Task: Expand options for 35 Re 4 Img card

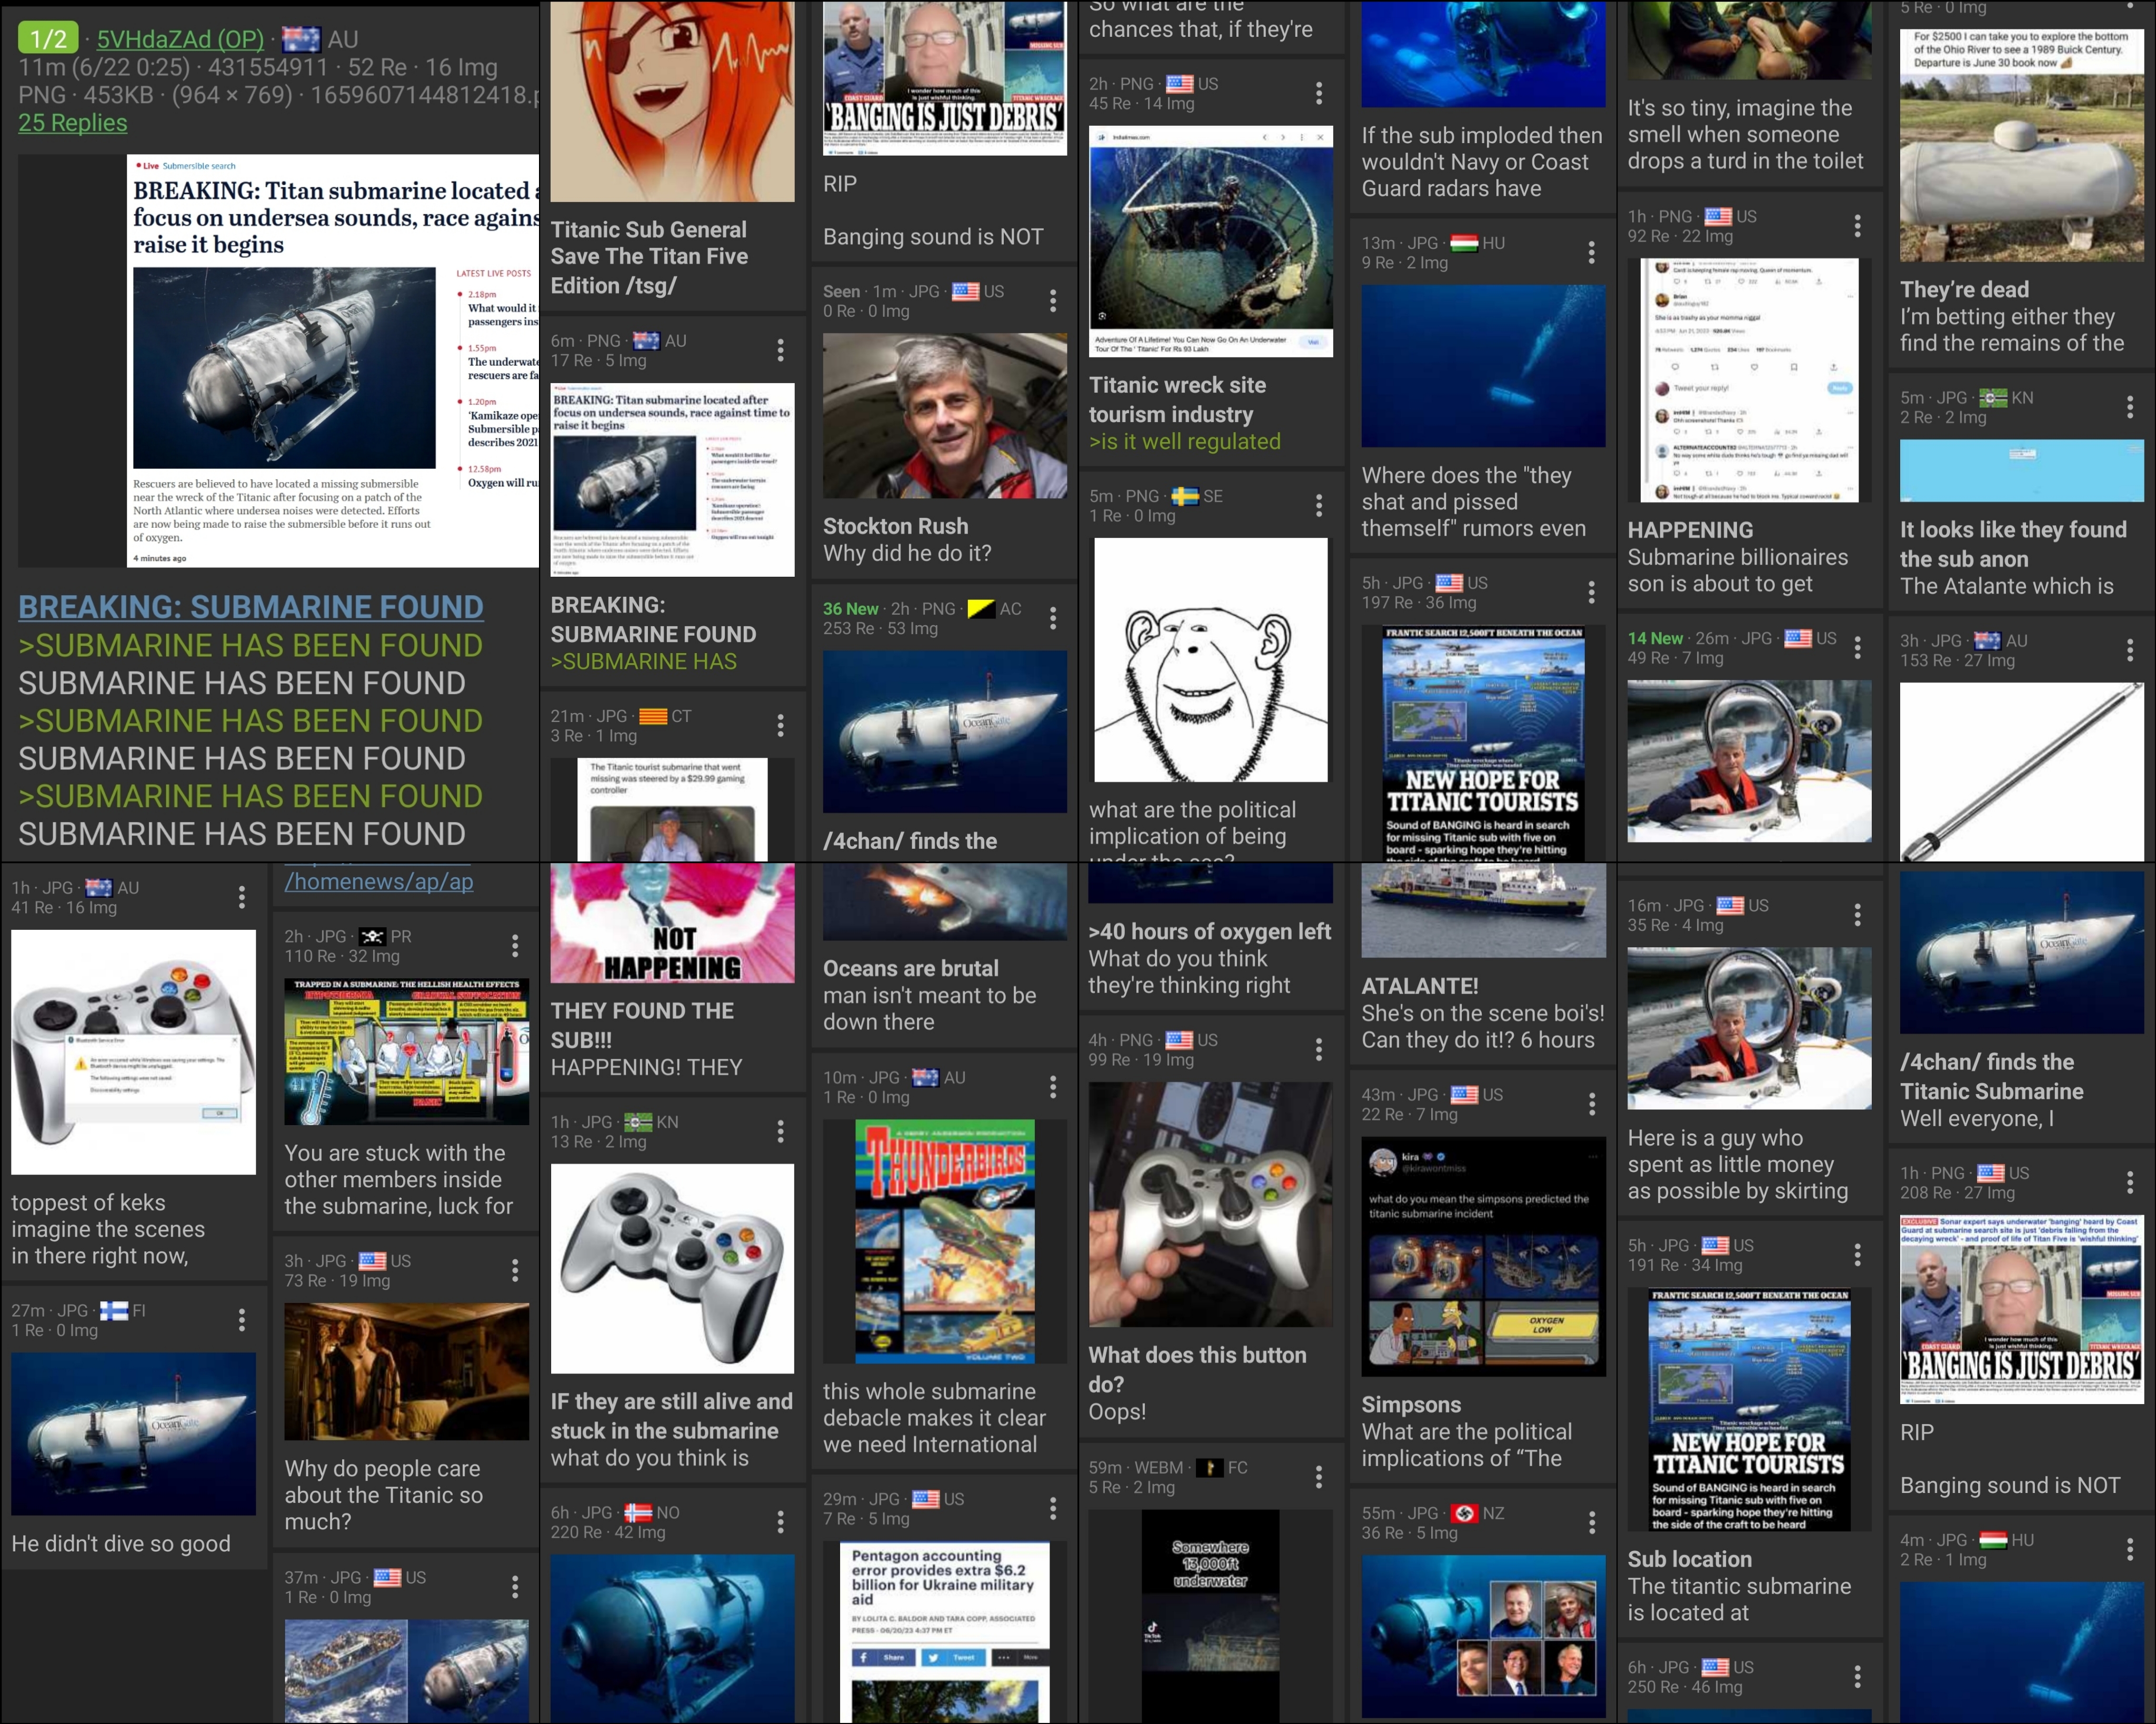Action: [1857, 915]
